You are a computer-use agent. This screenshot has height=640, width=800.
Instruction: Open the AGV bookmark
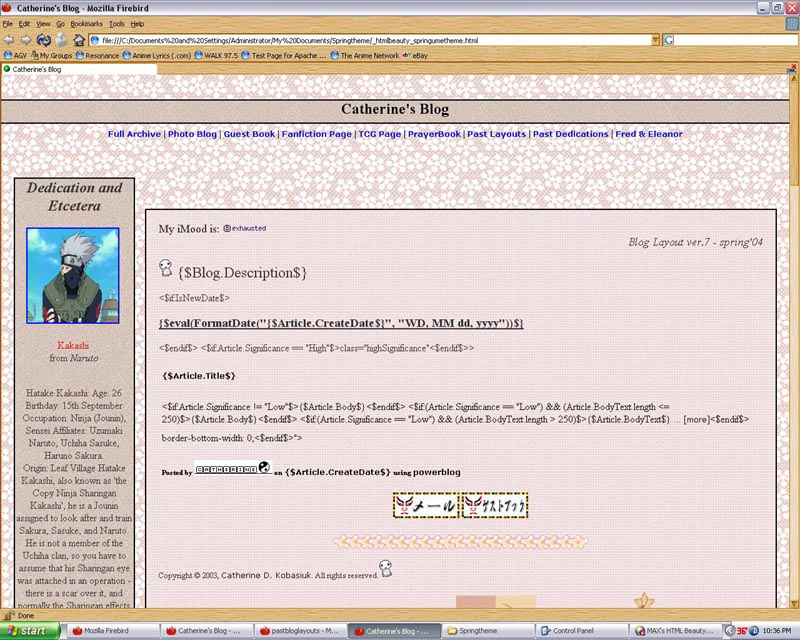tap(15, 56)
